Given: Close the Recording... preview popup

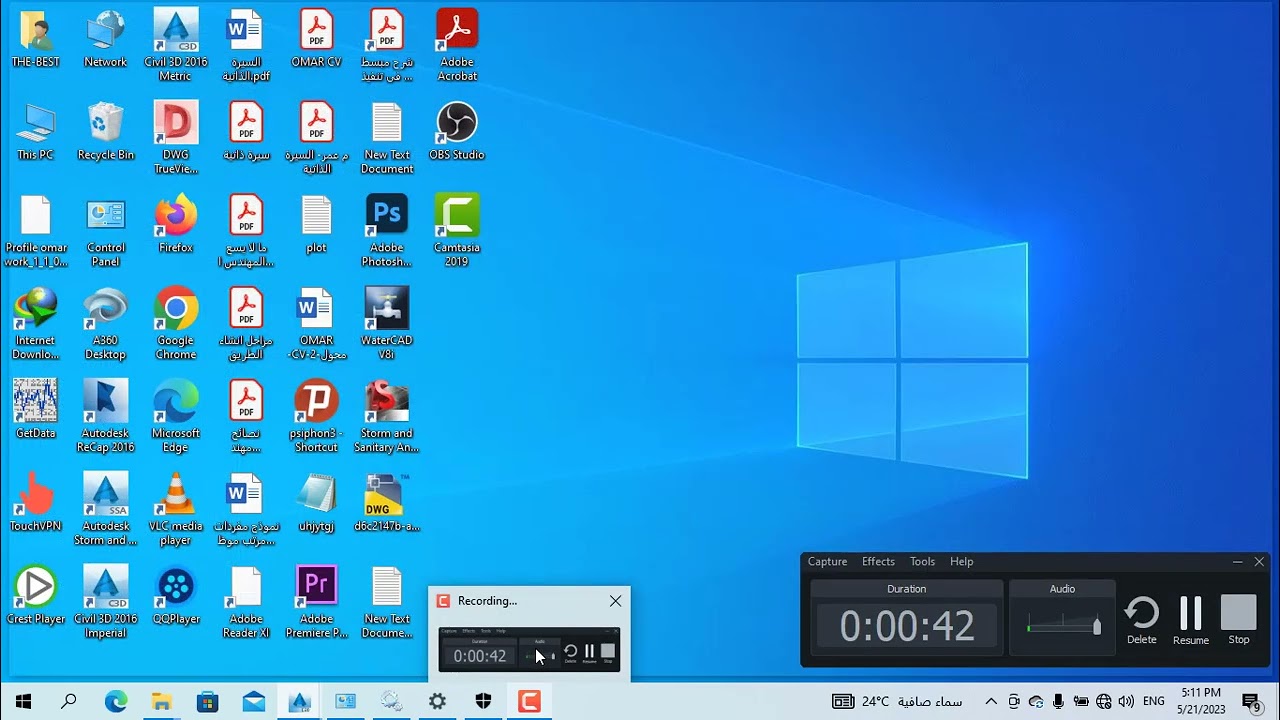Looking at the screenshot, I should (x=615, y=601).
